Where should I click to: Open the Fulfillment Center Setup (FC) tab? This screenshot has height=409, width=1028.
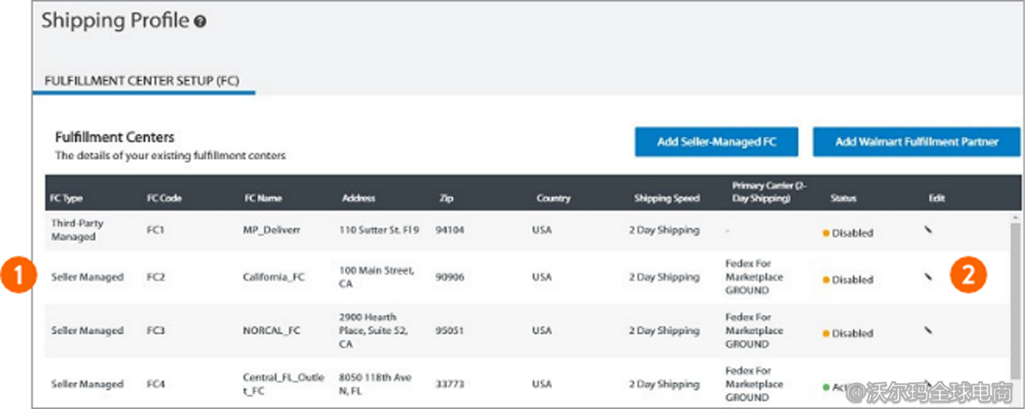143,81
